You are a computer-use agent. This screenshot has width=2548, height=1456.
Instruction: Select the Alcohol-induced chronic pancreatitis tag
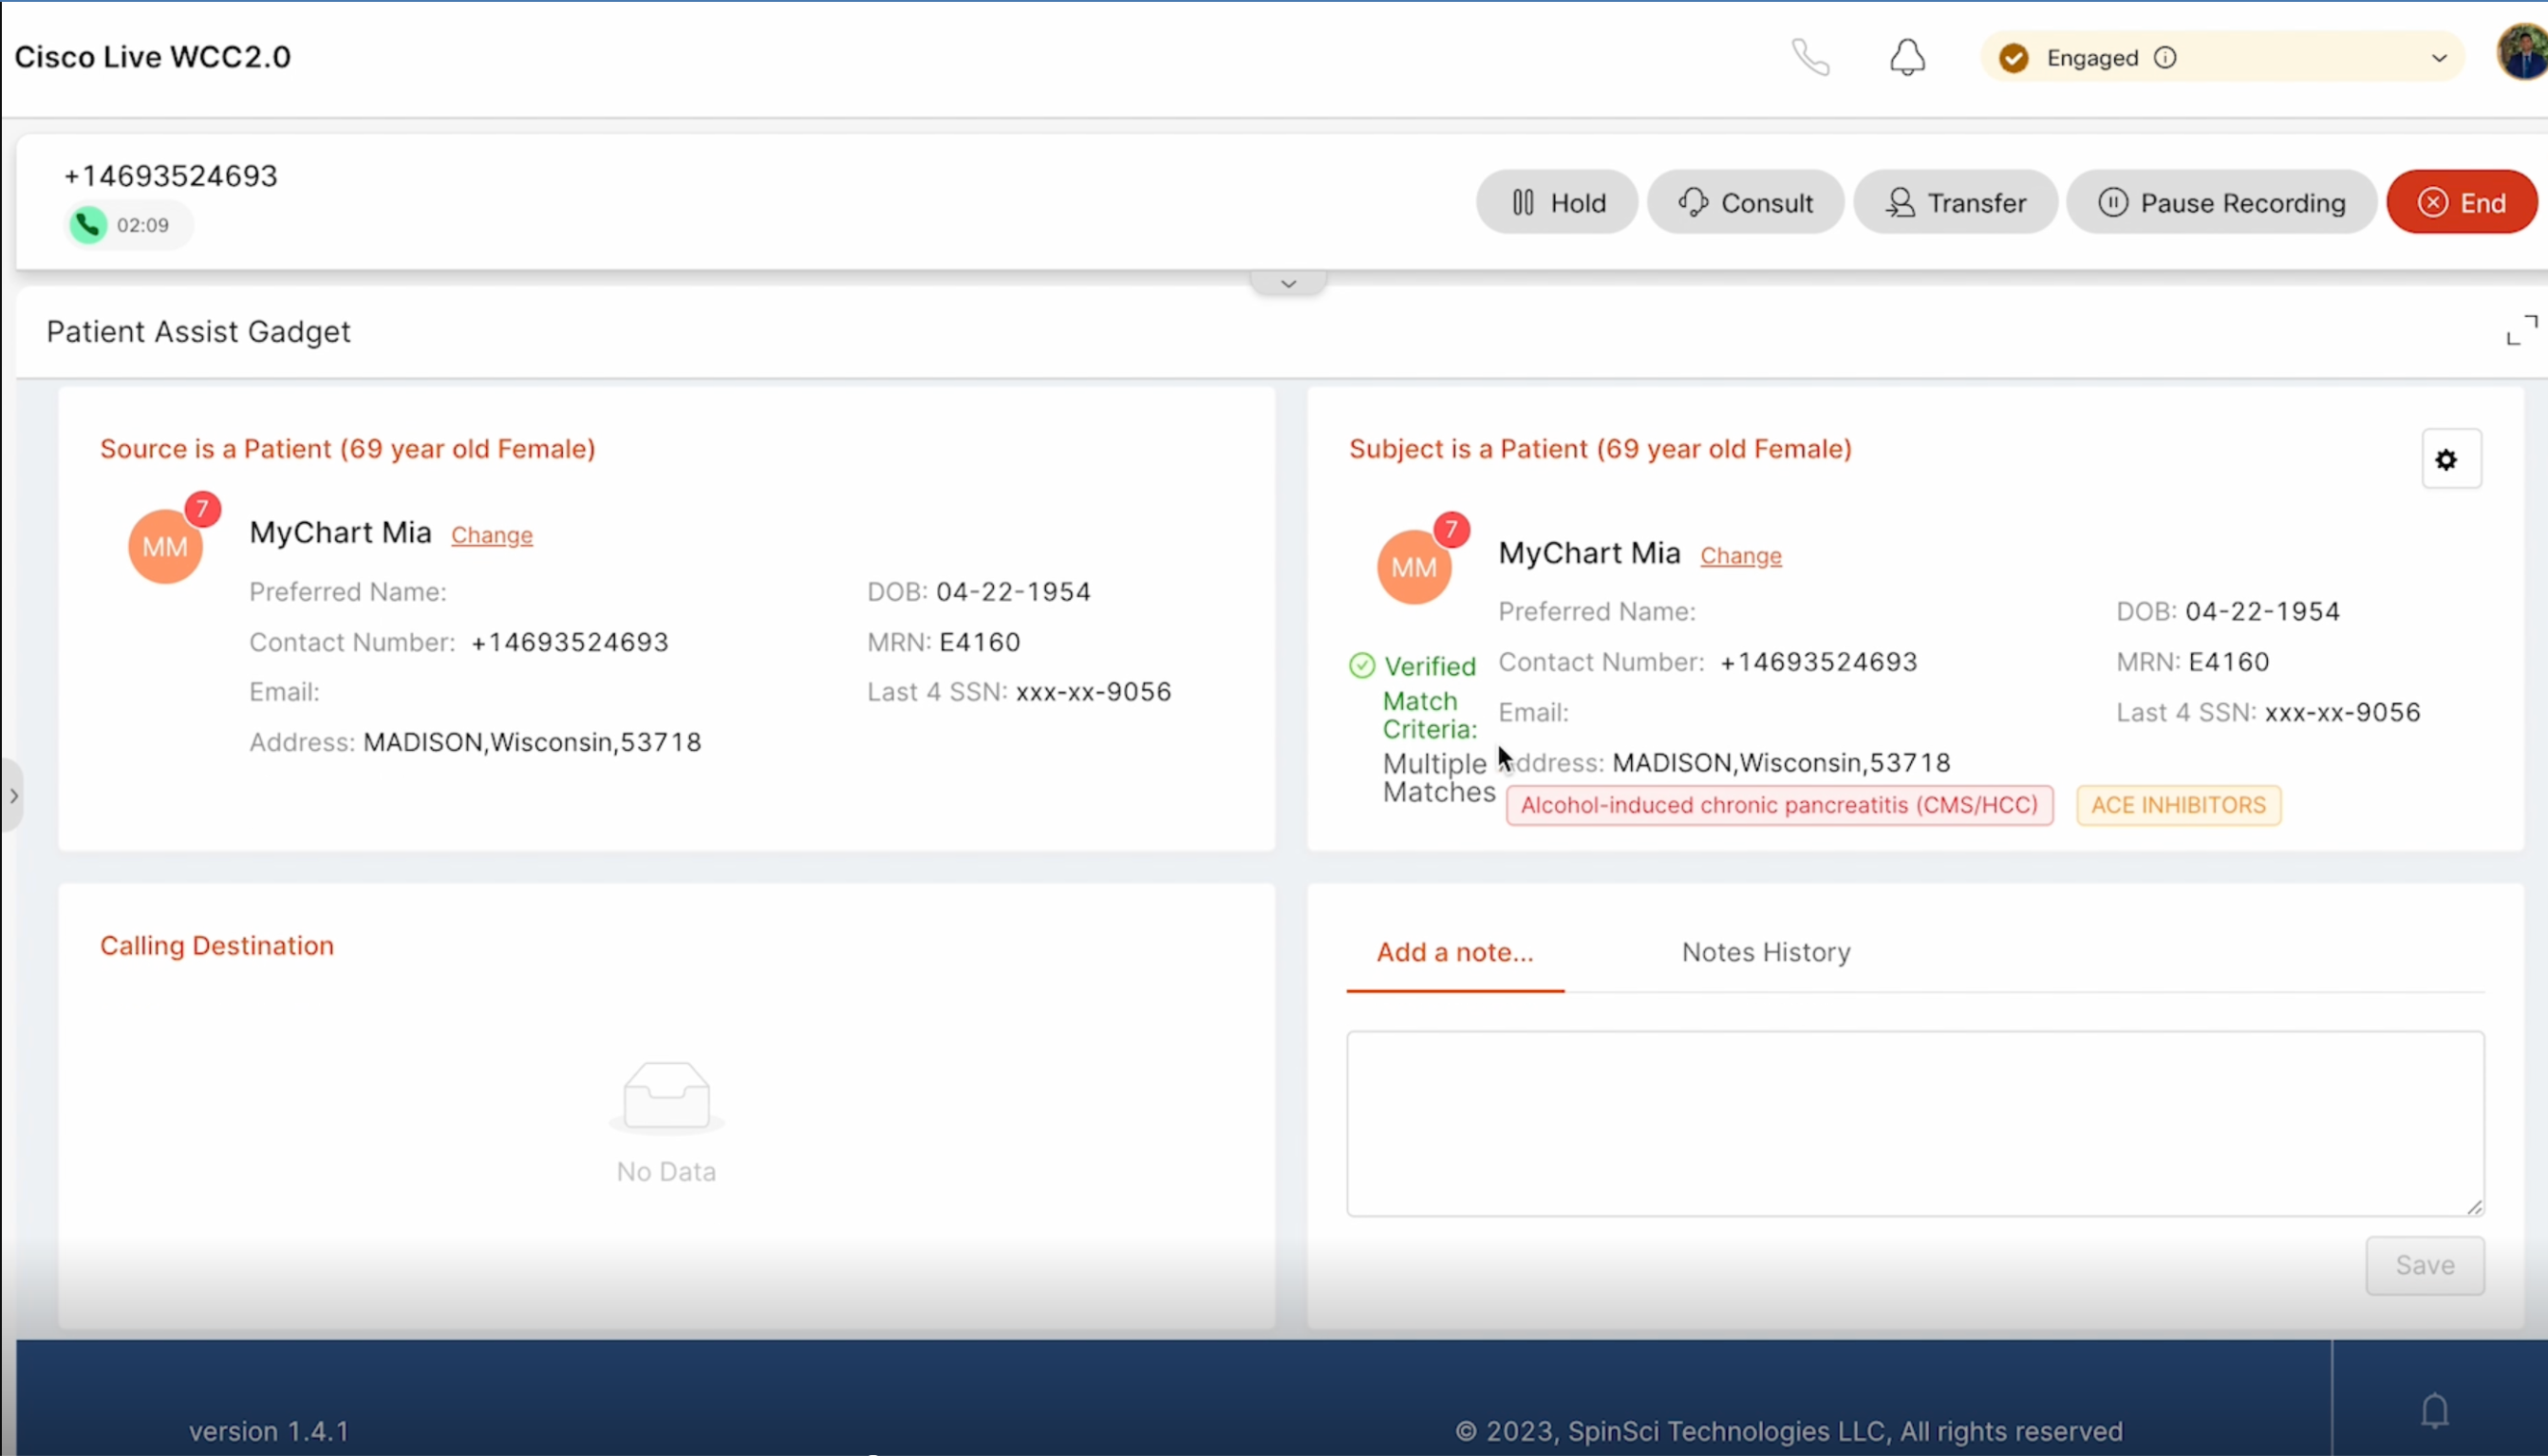pos(1779,805)
